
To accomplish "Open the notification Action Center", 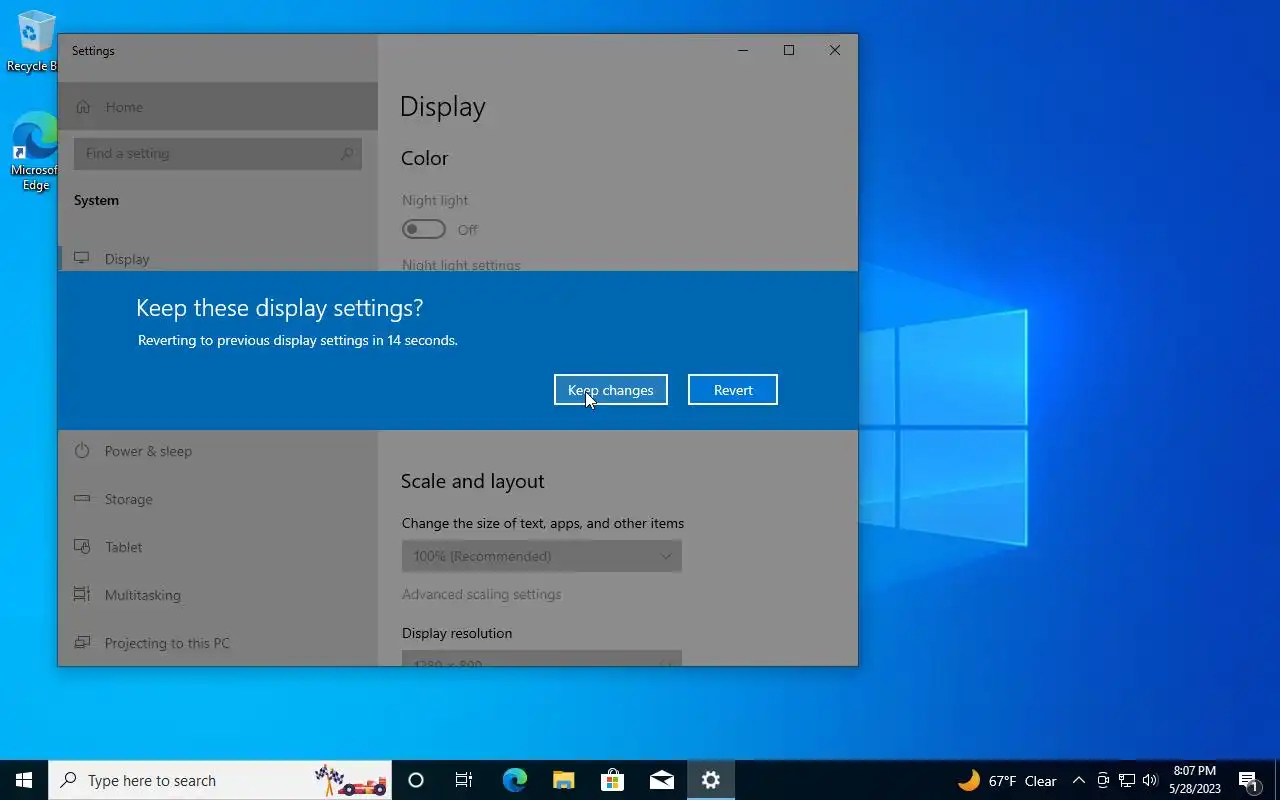I will pos(1248,781).
